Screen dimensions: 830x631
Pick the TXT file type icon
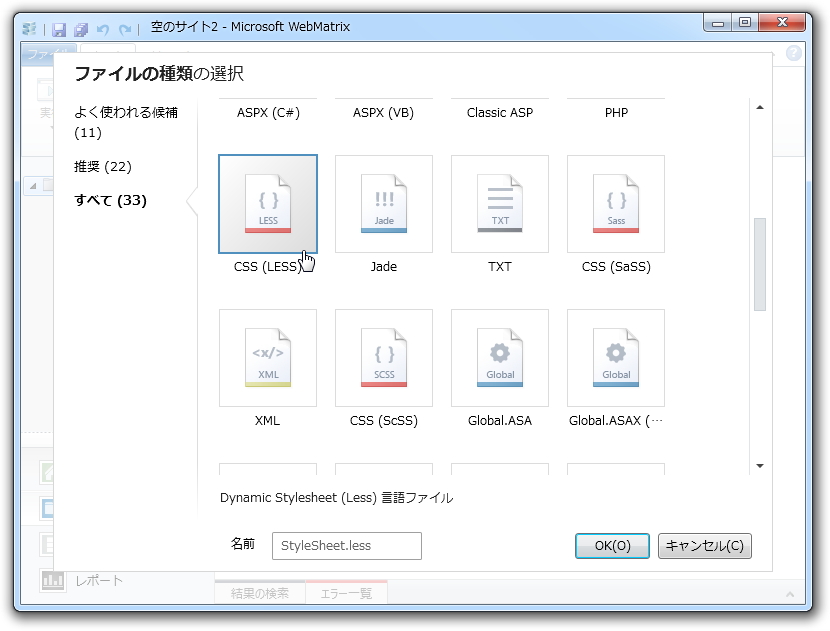coord(500,204)
